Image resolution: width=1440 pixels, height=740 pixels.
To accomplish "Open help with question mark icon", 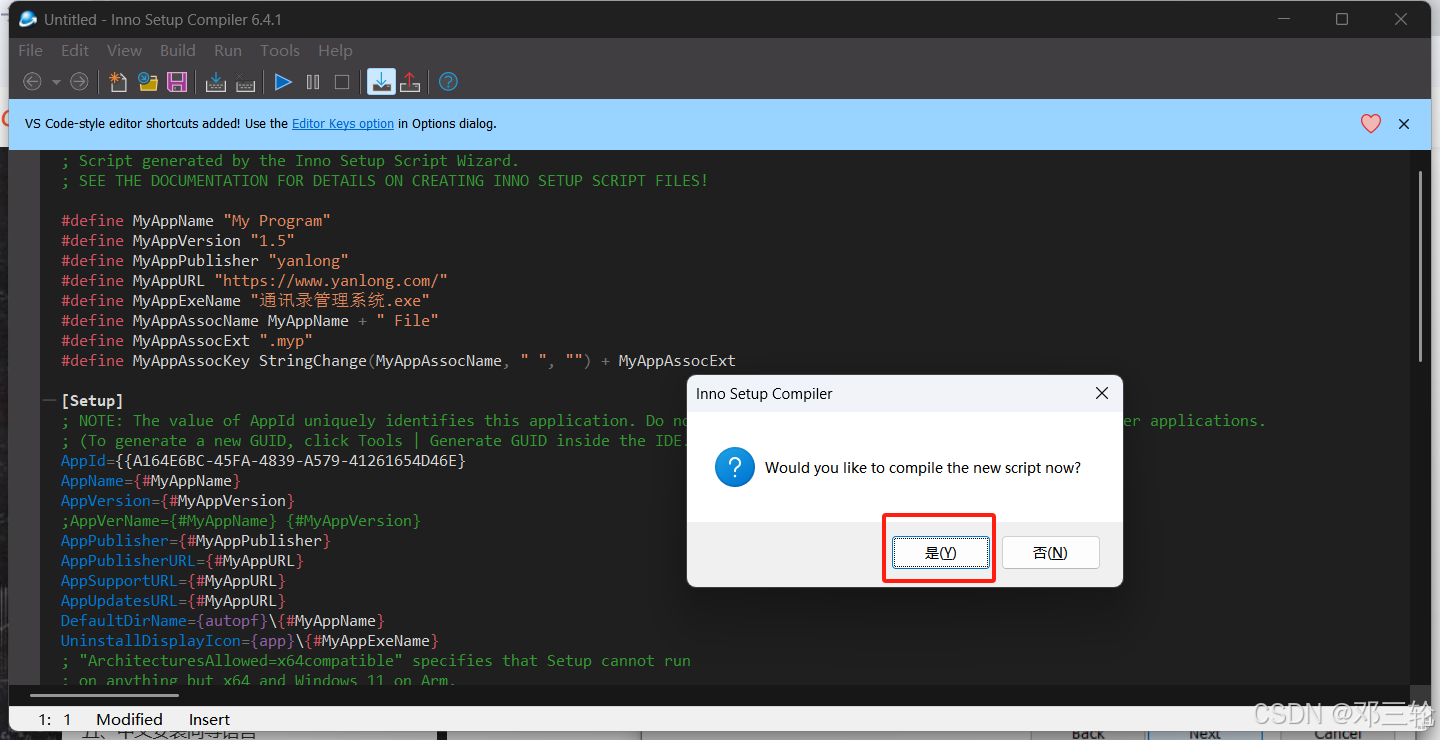I will tap(448, 82).
